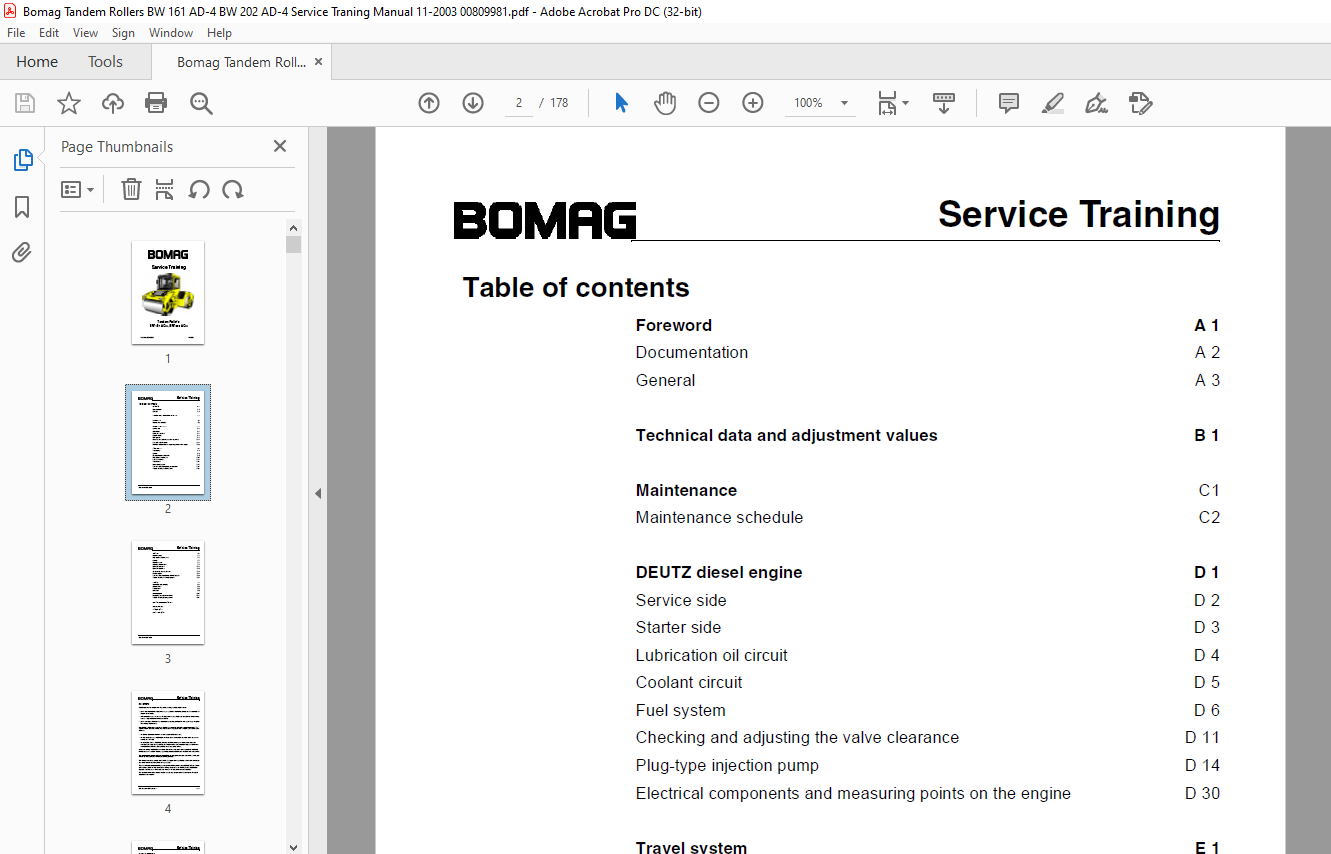Image resolution: width=1331 pixels, height=854 pixels.
Task: Open Page Thumbnails sidebar icon
Action: tap(22, 160)
